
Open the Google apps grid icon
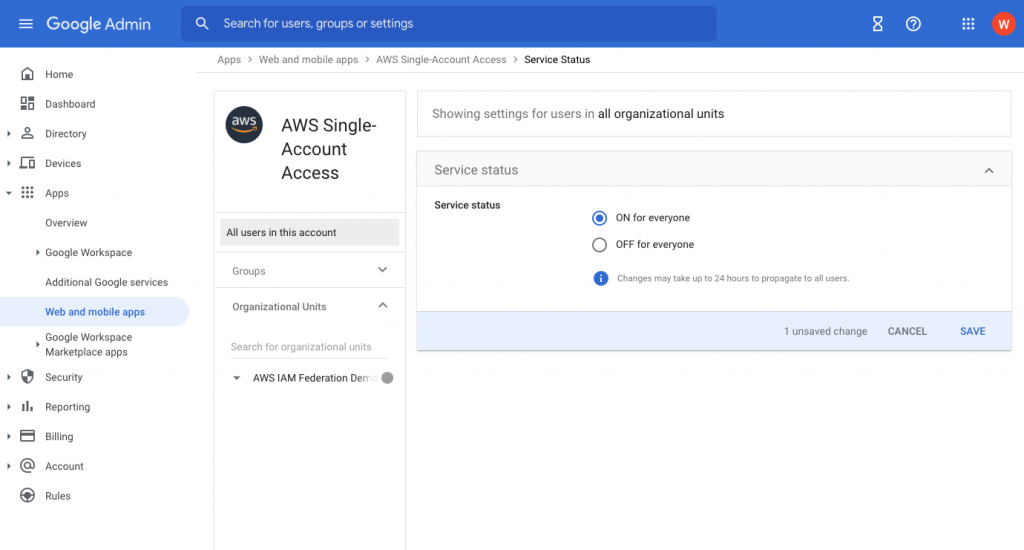click(x=968, y=24)
